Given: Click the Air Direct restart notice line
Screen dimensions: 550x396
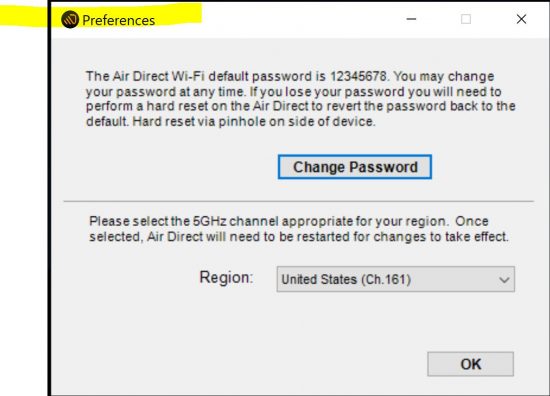Looking at the screenshot, I should click(299, 237).
